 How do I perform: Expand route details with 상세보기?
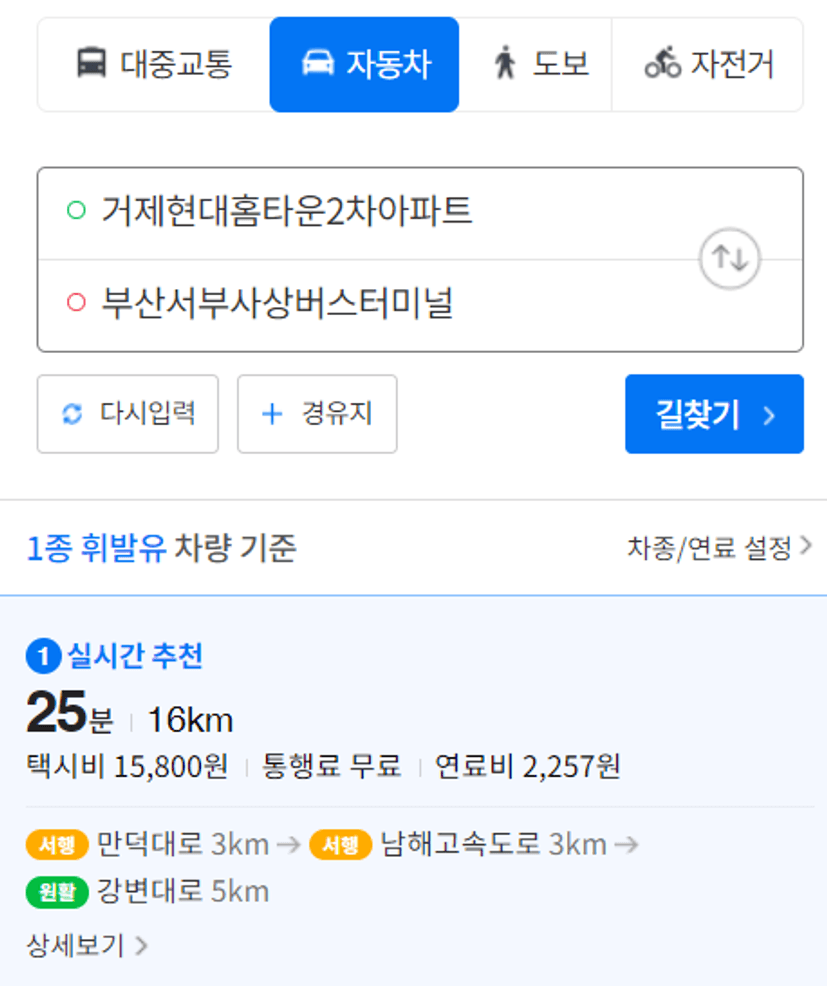[x=87, y=945]
